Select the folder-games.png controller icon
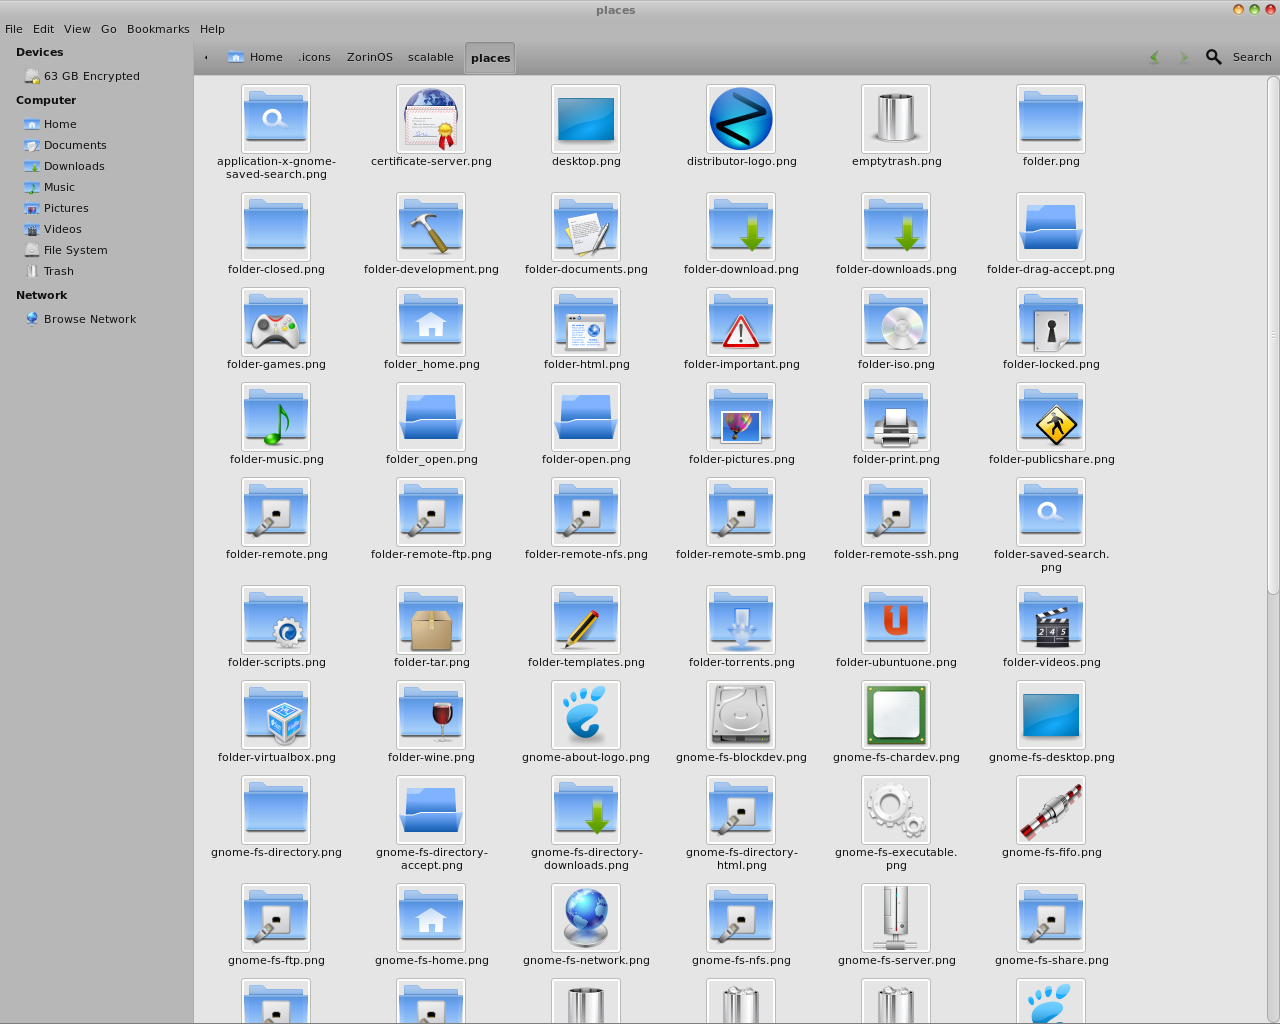Viewport: 1280px width, 1024px height. click(x=276, y=322)
